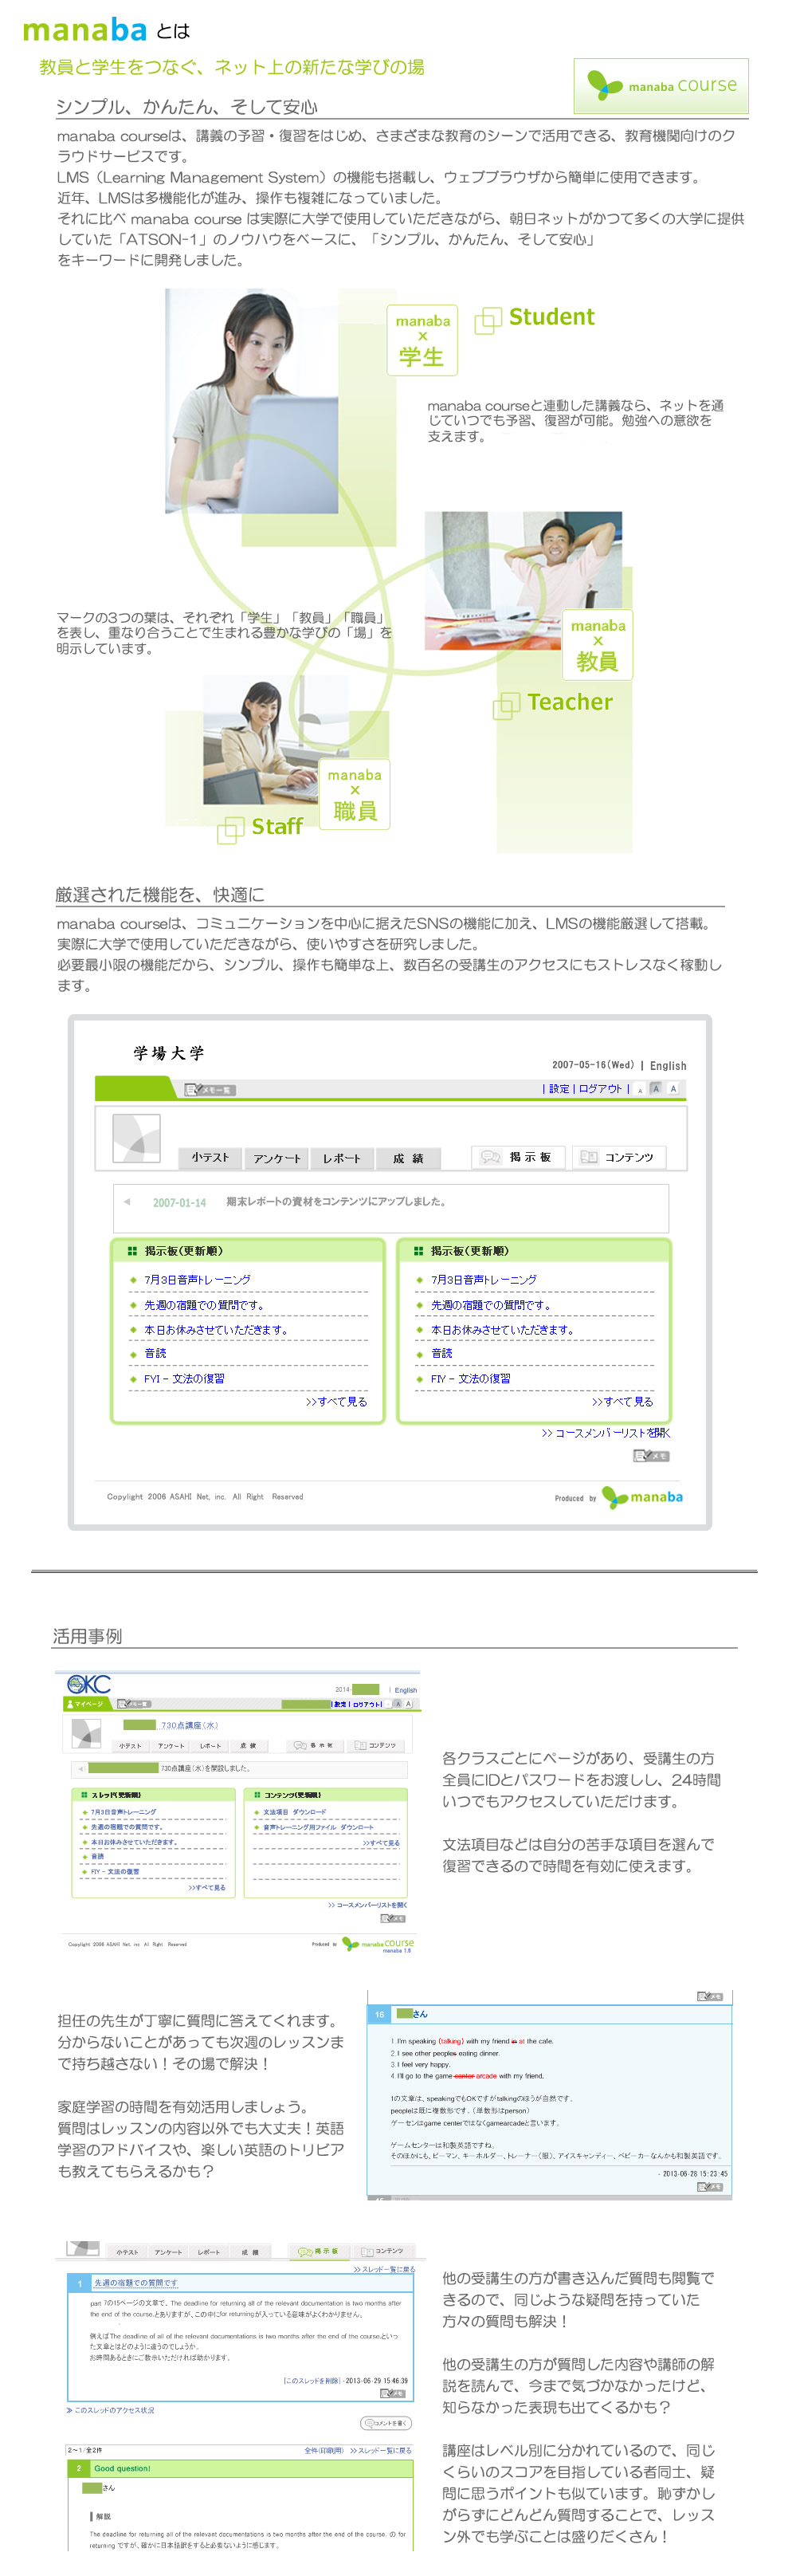This screenshot has height=2576, width=800.
Task: Click the メモ一覧 icon in 学場大学 header
Action: tap(211, 1089)
